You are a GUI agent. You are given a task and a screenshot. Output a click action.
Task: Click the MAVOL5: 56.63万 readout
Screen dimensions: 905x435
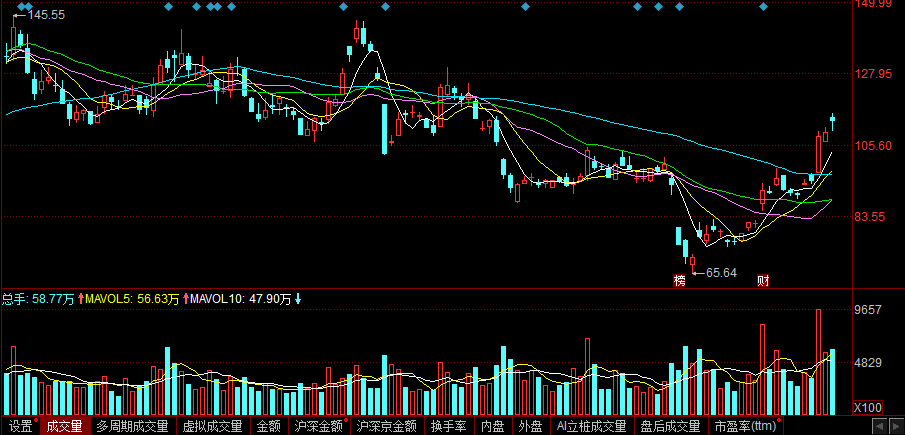click(x=132, y=299)
